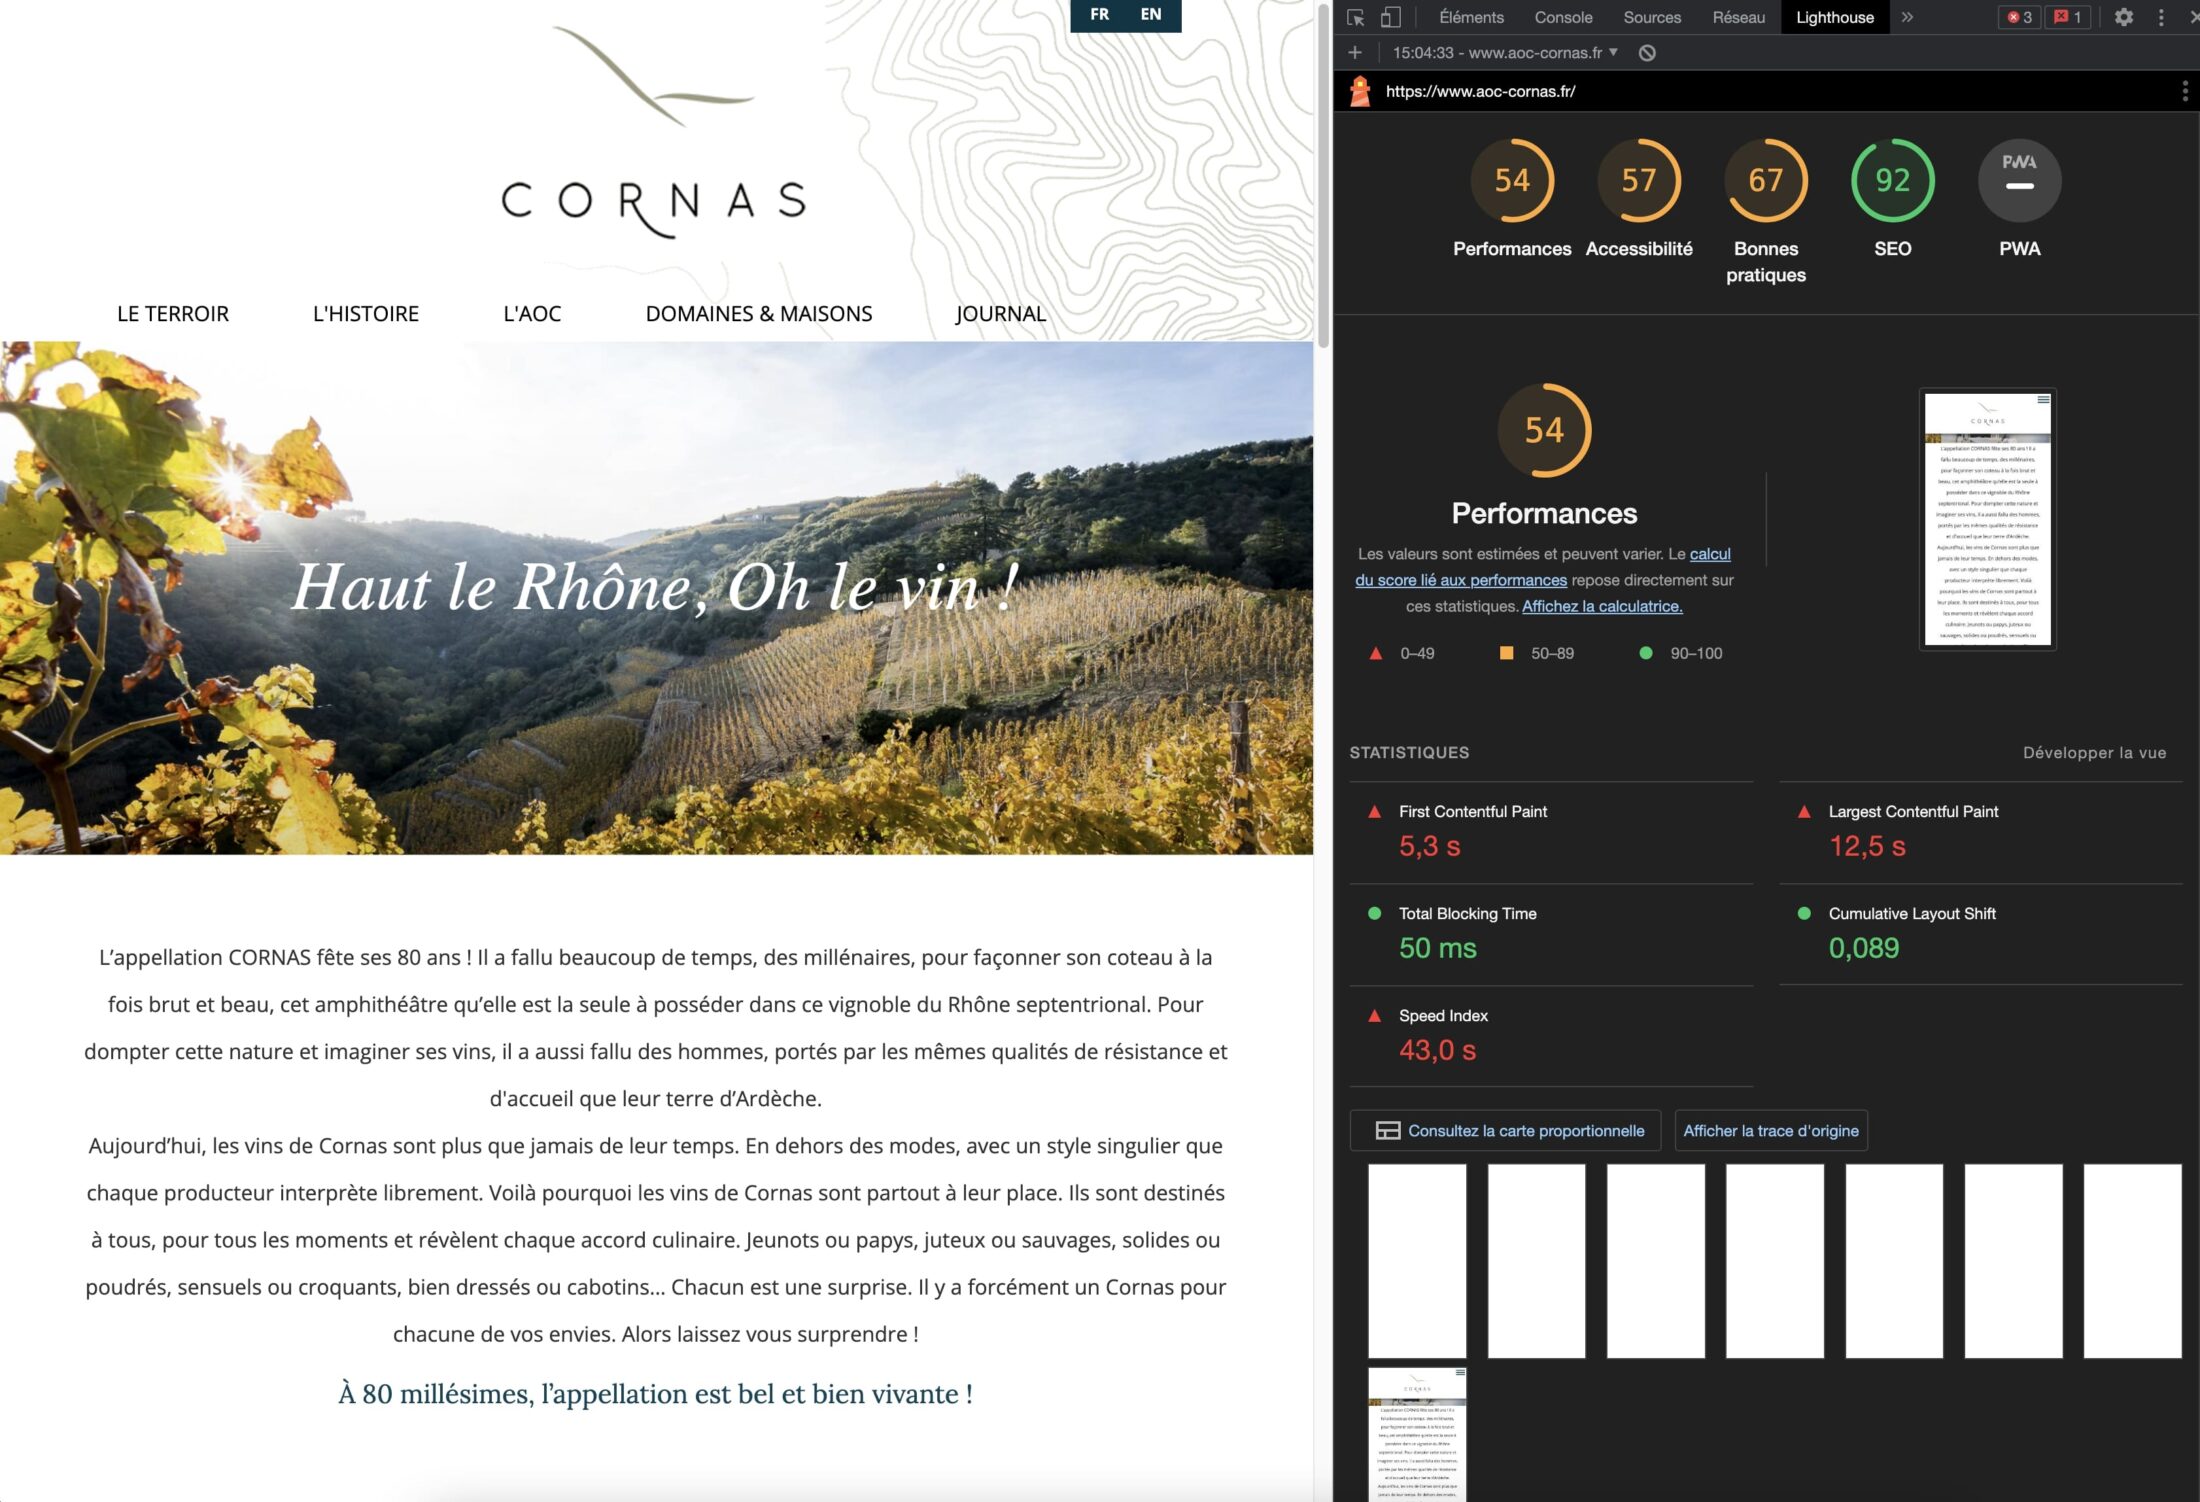Viewport: 2200px width, 1502px height.
Task: Open 'L'HISTOIRE' website menu
Action: [366, 314]
